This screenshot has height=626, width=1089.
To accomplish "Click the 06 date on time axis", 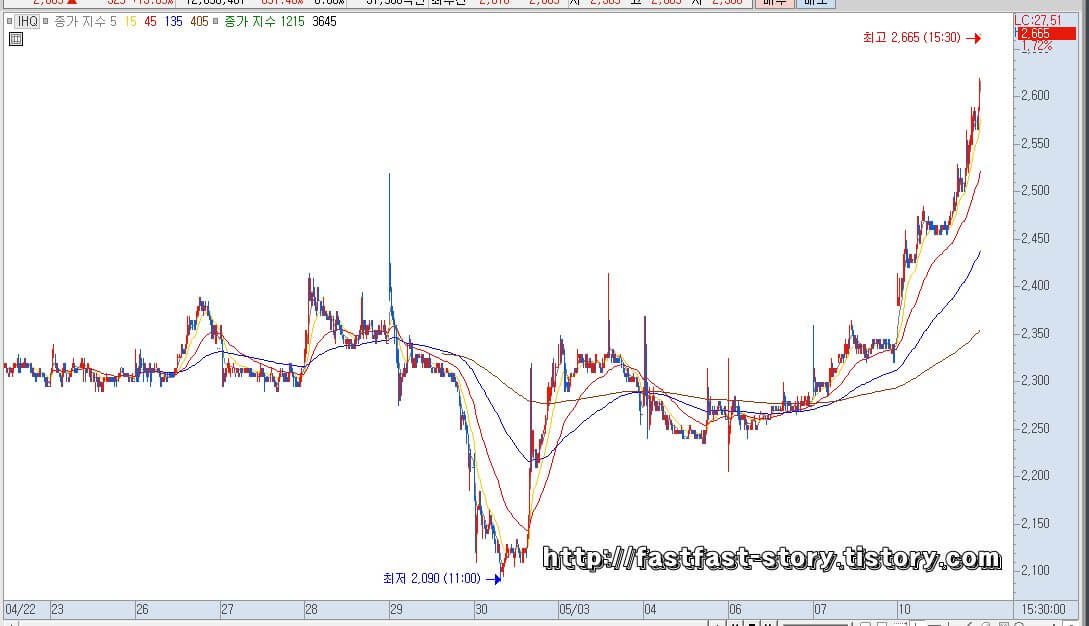I will click(x=735, y=609).
